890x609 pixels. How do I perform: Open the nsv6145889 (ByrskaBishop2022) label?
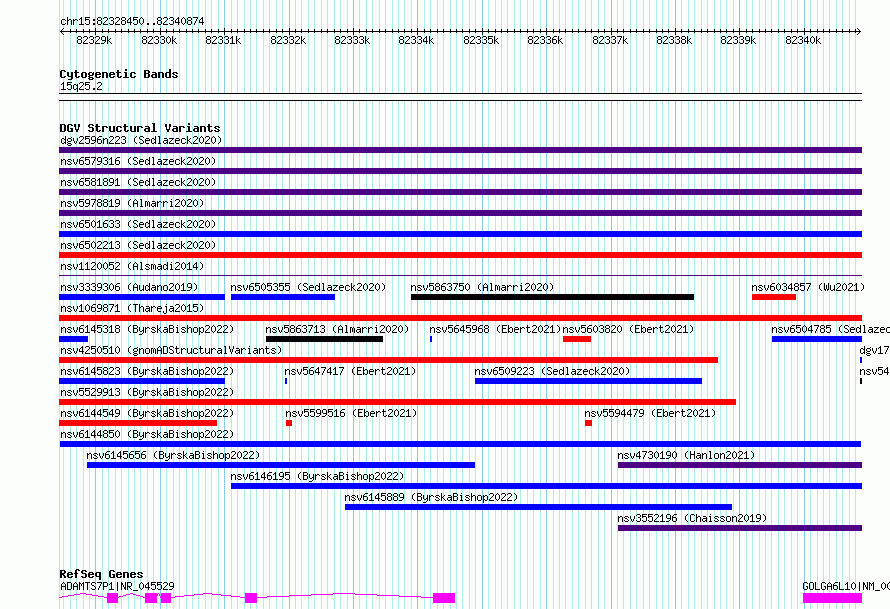point(431,497)
